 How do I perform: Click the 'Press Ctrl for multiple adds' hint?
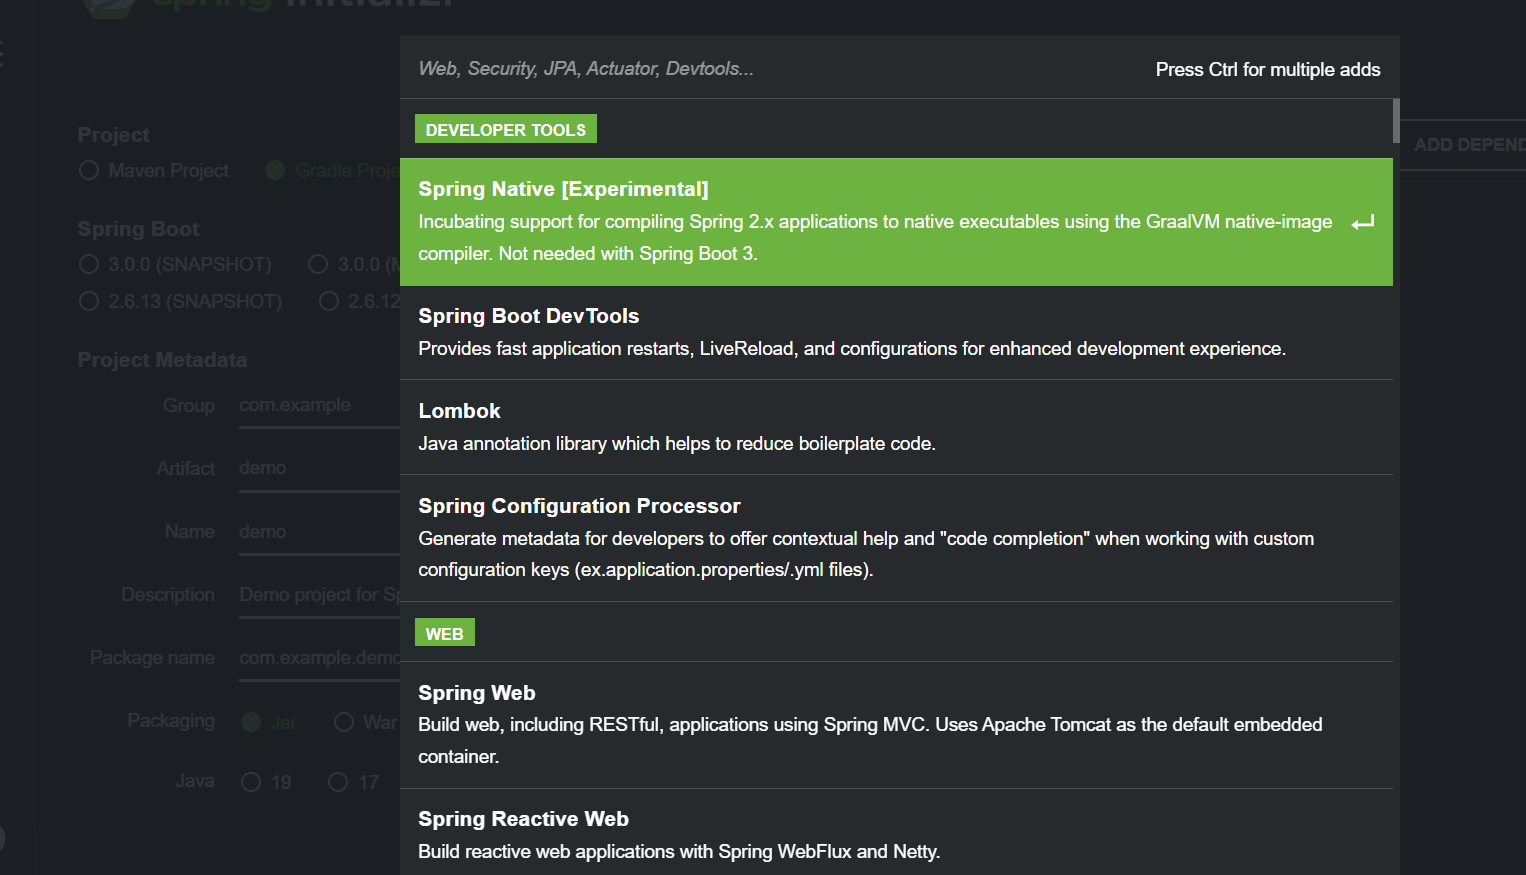click(x=1268, y=70)
